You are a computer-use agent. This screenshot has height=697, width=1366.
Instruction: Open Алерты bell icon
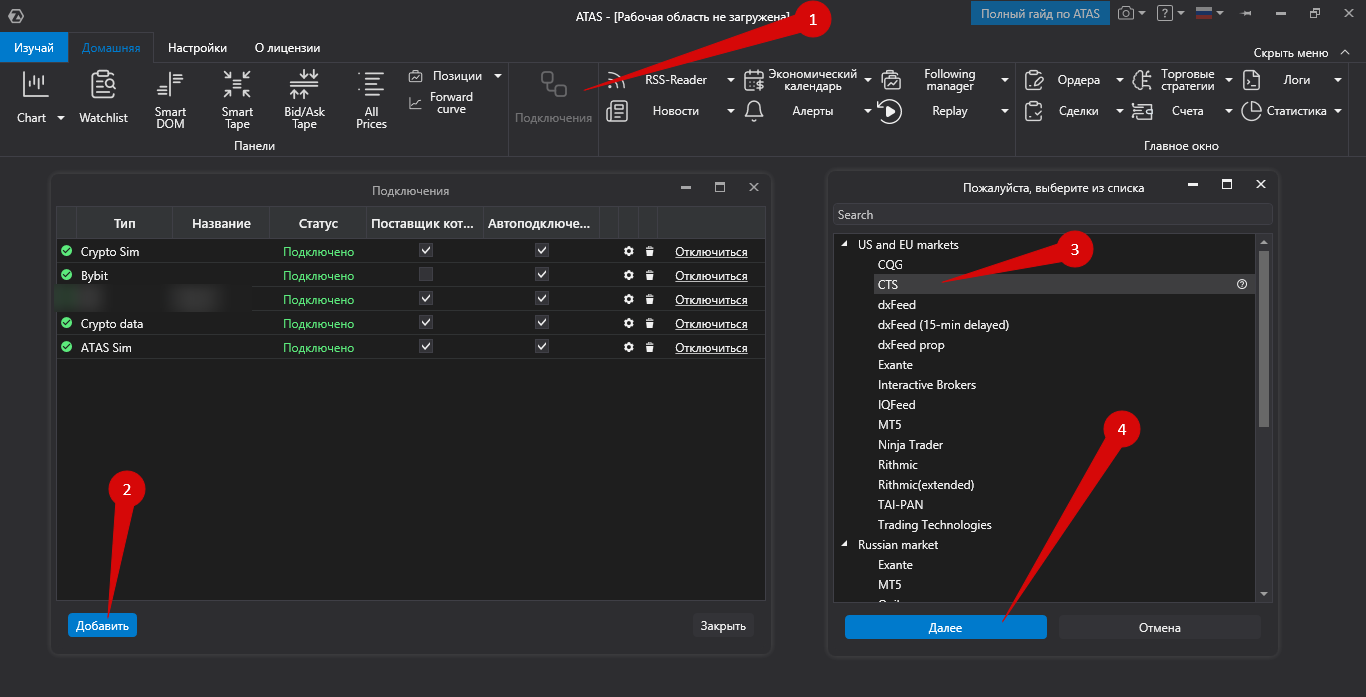click(x=755, y=111)
